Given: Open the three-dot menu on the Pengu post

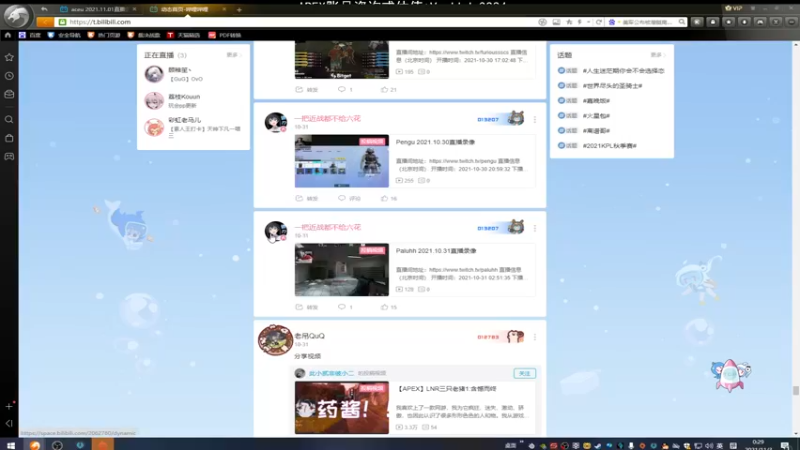Looking at the screenshot, I should pos(535,119).
